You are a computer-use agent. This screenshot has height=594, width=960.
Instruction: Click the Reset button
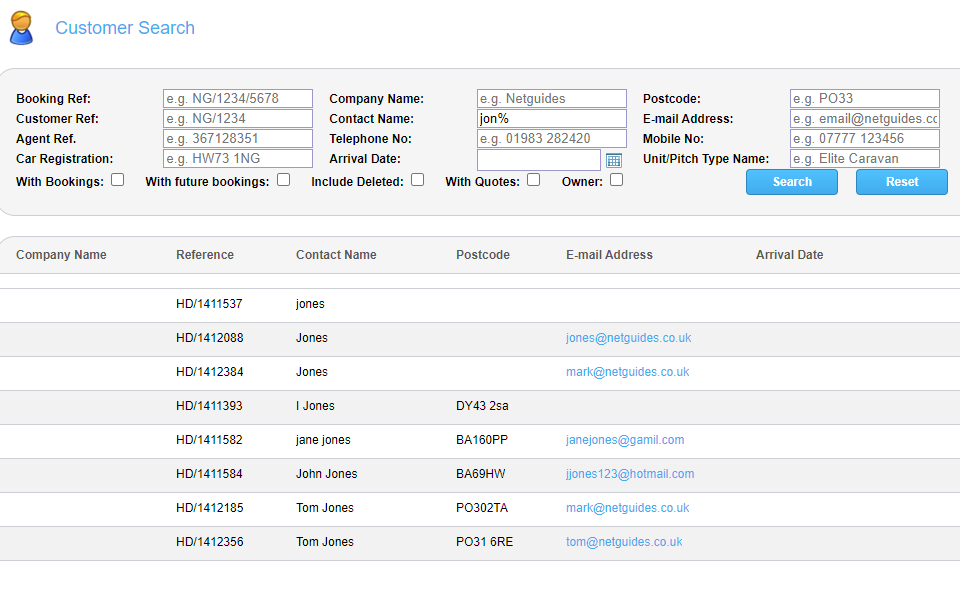[x=901, y=182]
